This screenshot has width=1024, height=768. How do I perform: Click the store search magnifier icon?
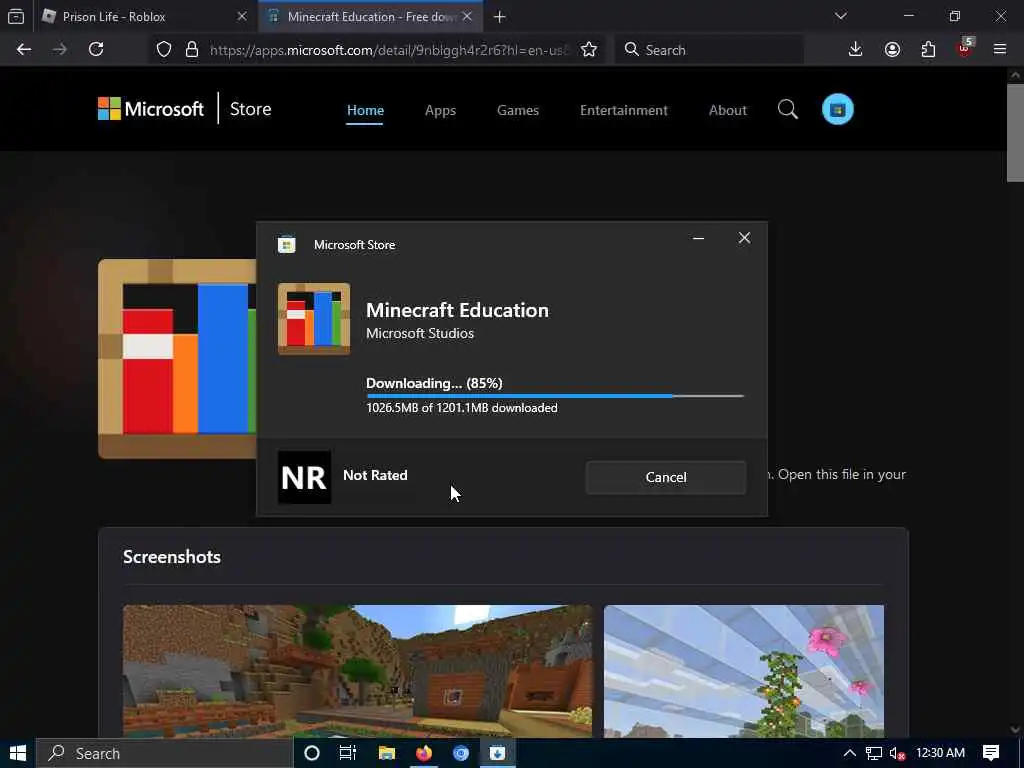coord(788,109)
